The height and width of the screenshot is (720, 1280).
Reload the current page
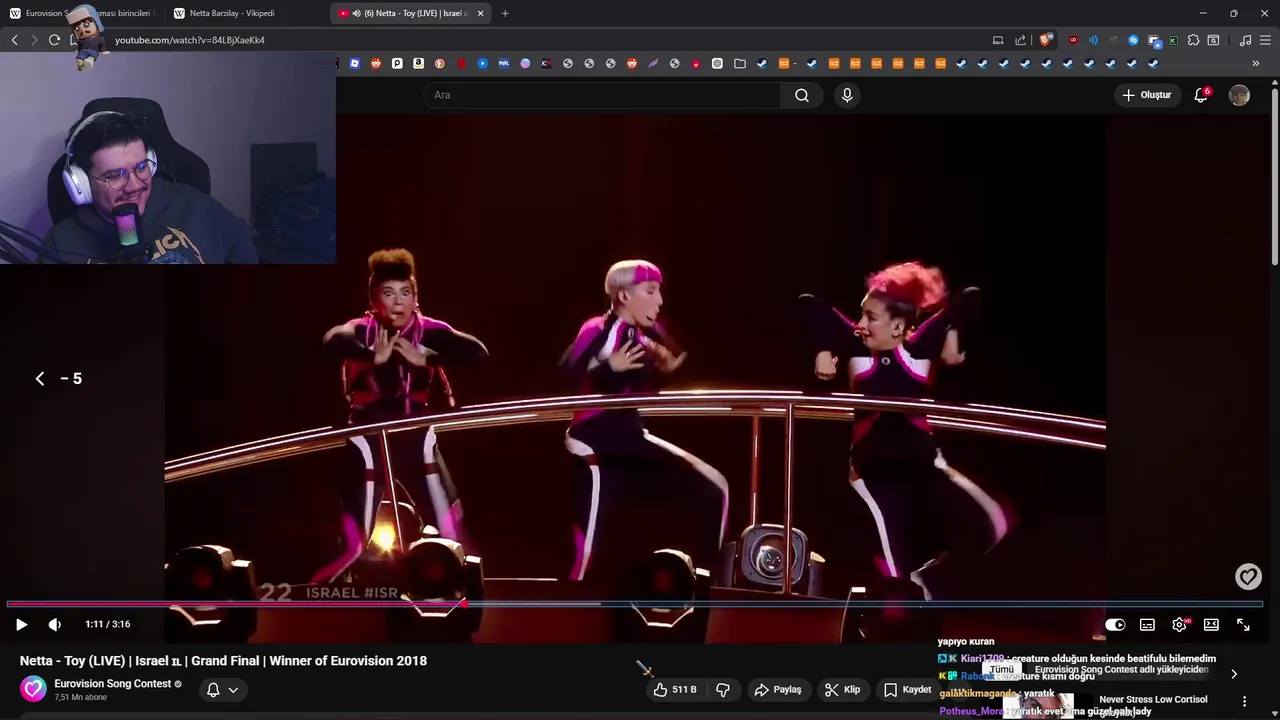pyautogui.click(x=54, y=40)
